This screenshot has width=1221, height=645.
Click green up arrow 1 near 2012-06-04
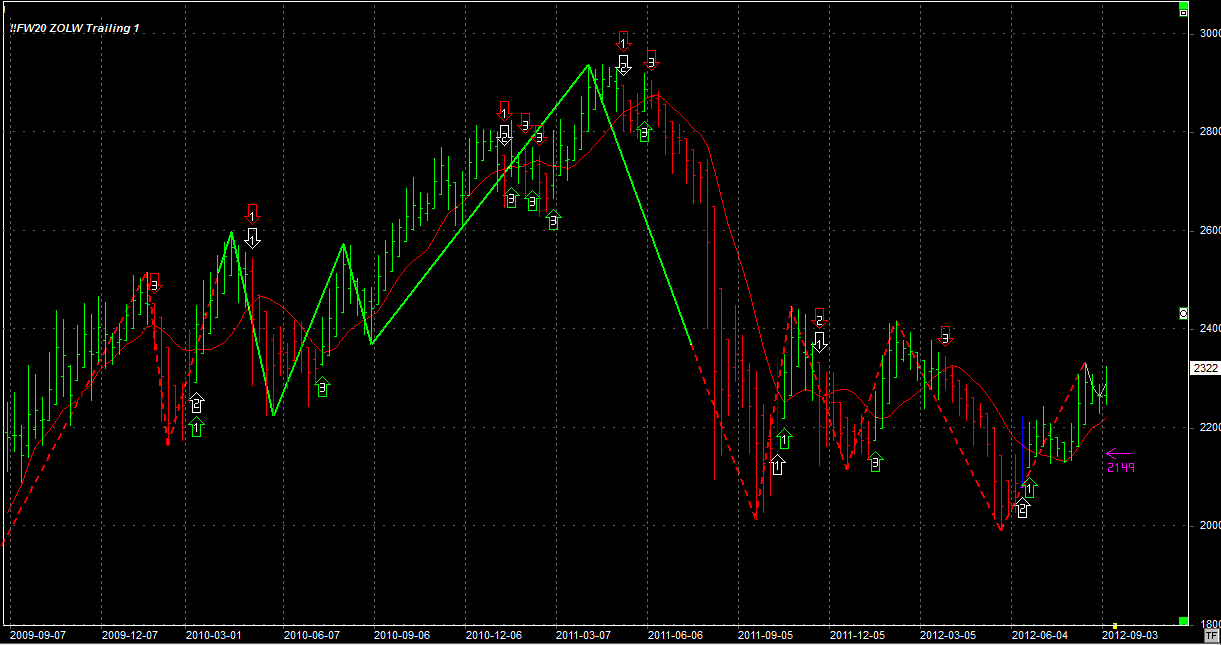pyautogui.click(x=1029, y=487)
